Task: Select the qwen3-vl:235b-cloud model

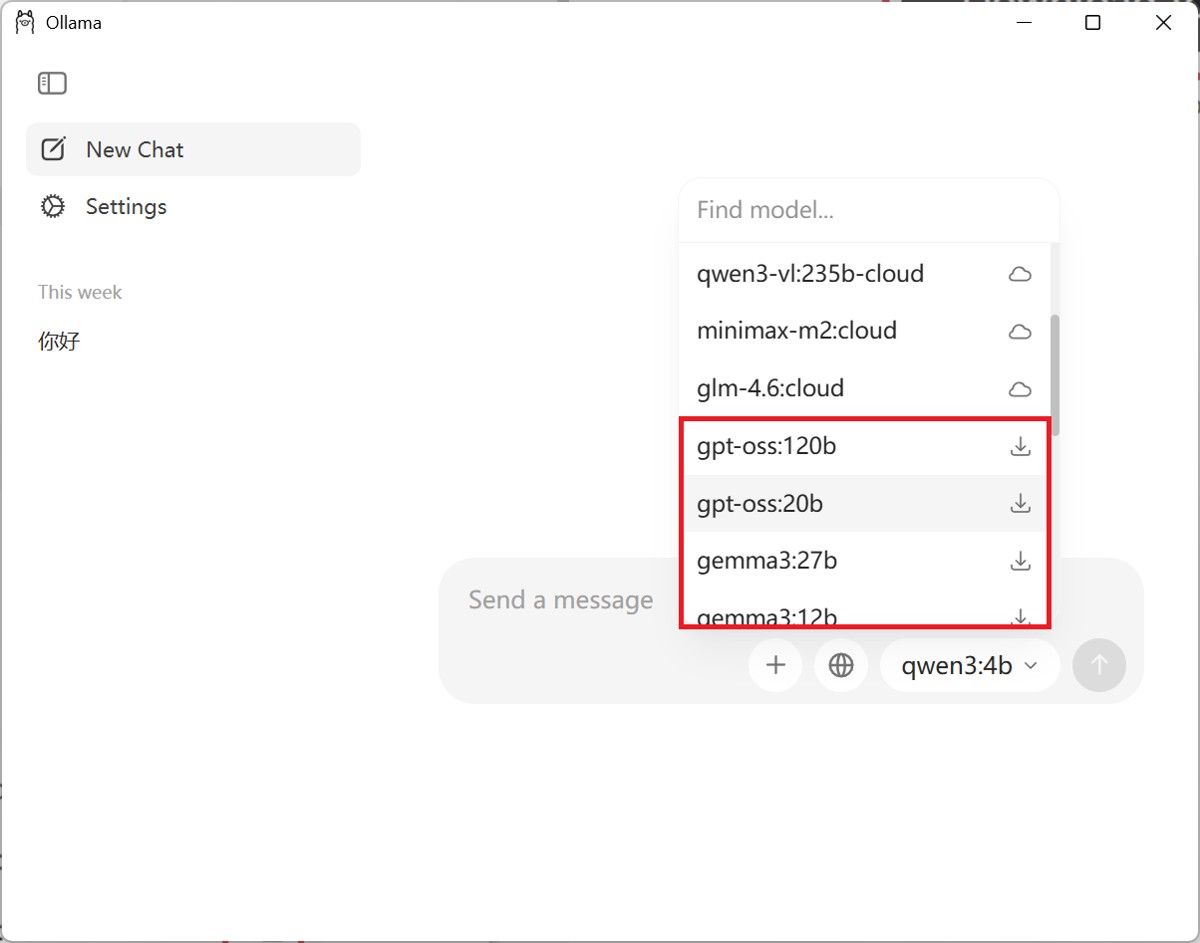Action: click(x=864, y=274)
